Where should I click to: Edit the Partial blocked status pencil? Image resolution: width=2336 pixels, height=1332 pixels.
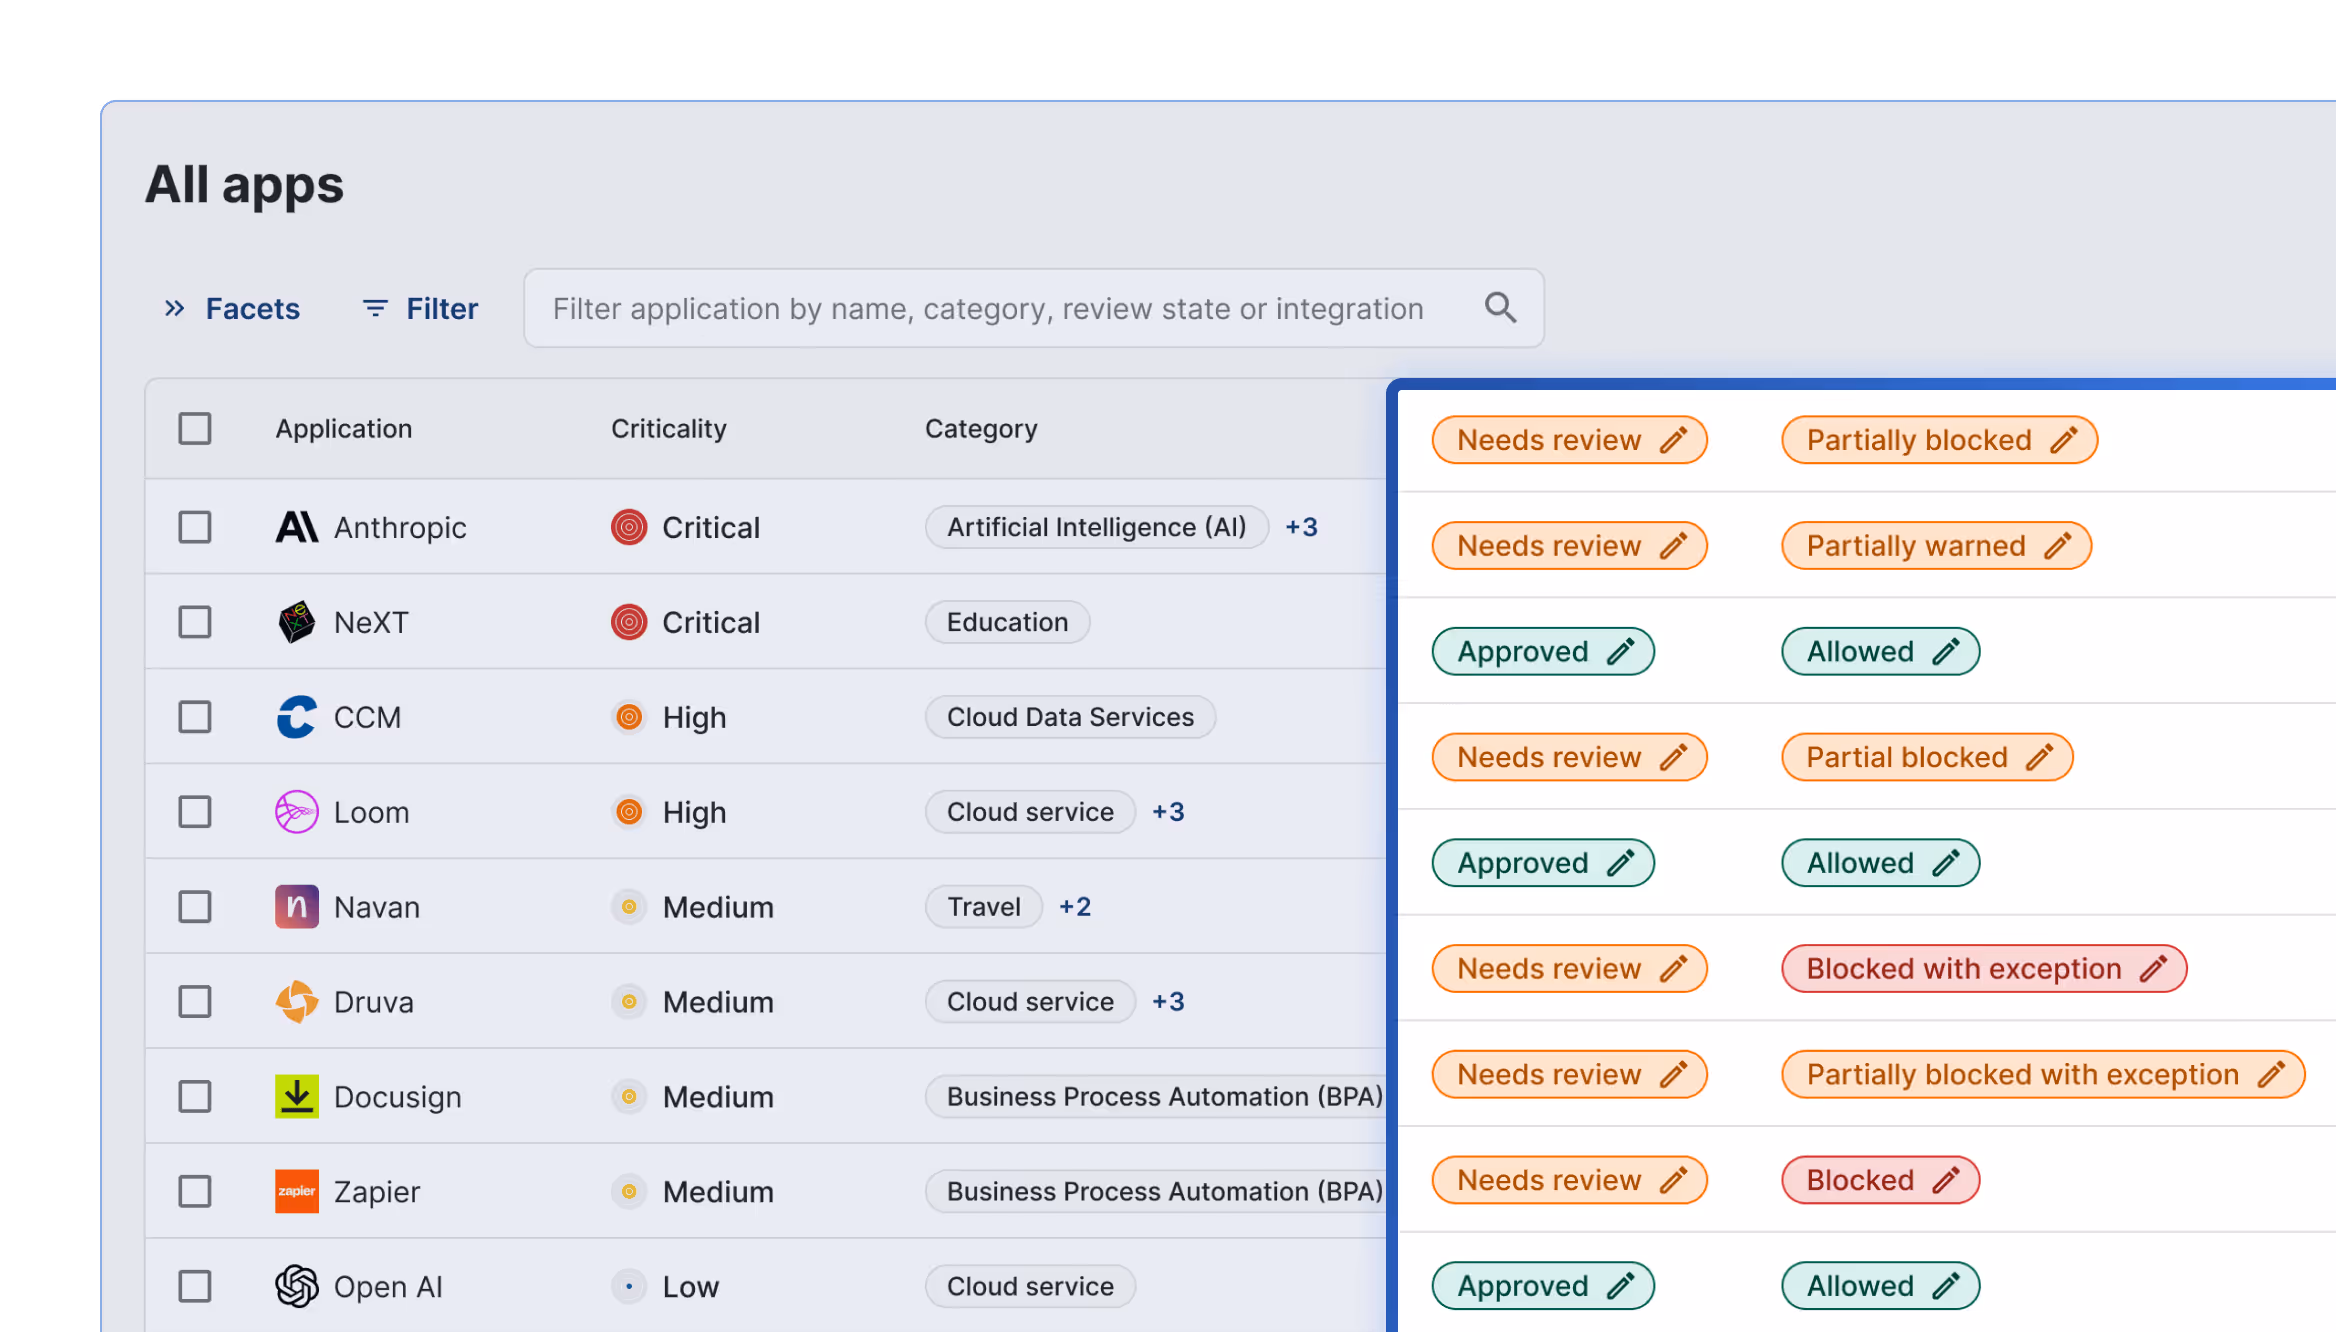click(2040, 757)
